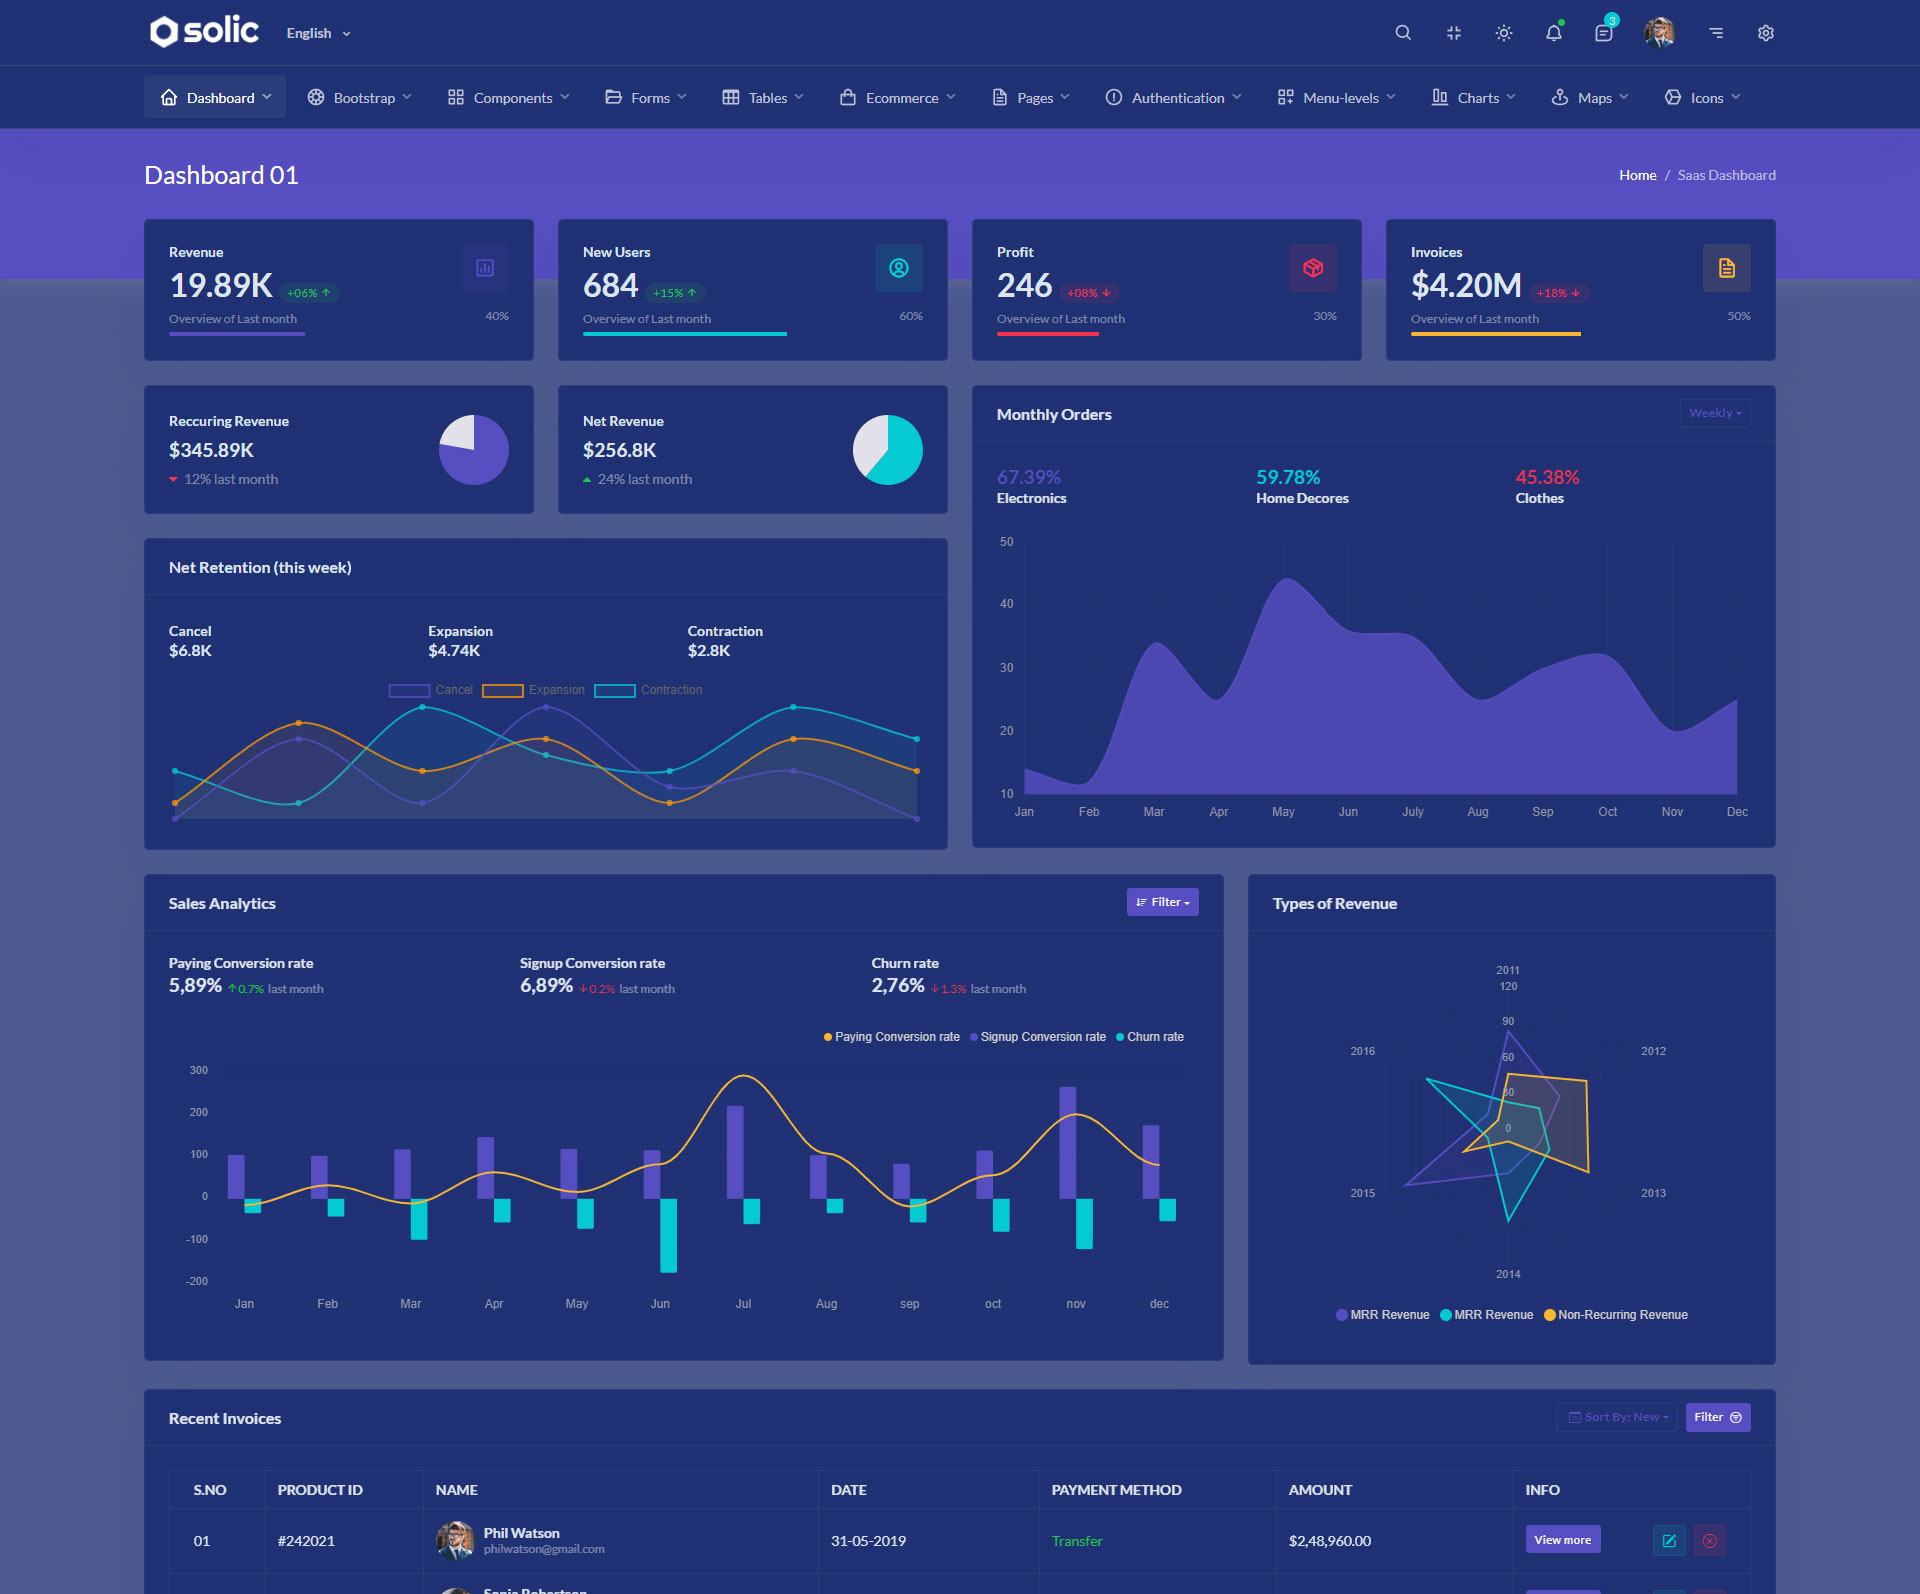Click the Invoices card document icon
The height and width of the screenshot is (1594, 1920).
pyautogui.click(x=1726, y=268)
